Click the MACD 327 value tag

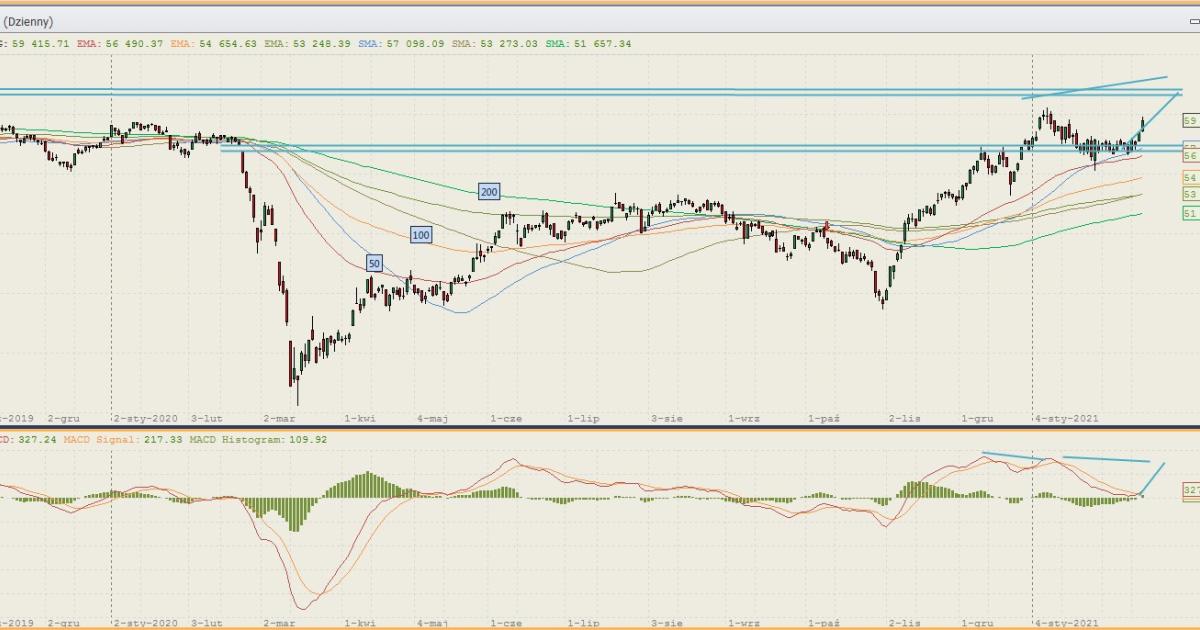(x=1191, y=490)
